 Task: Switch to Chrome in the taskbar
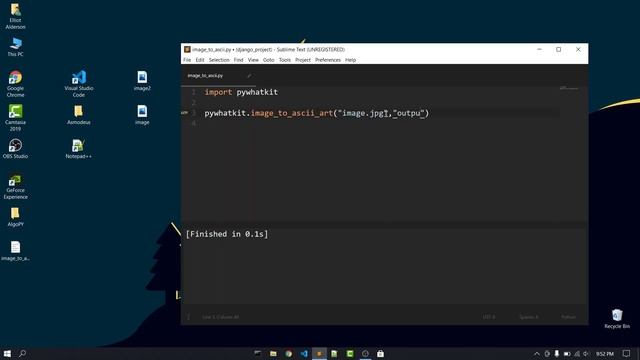coord(289,353)
